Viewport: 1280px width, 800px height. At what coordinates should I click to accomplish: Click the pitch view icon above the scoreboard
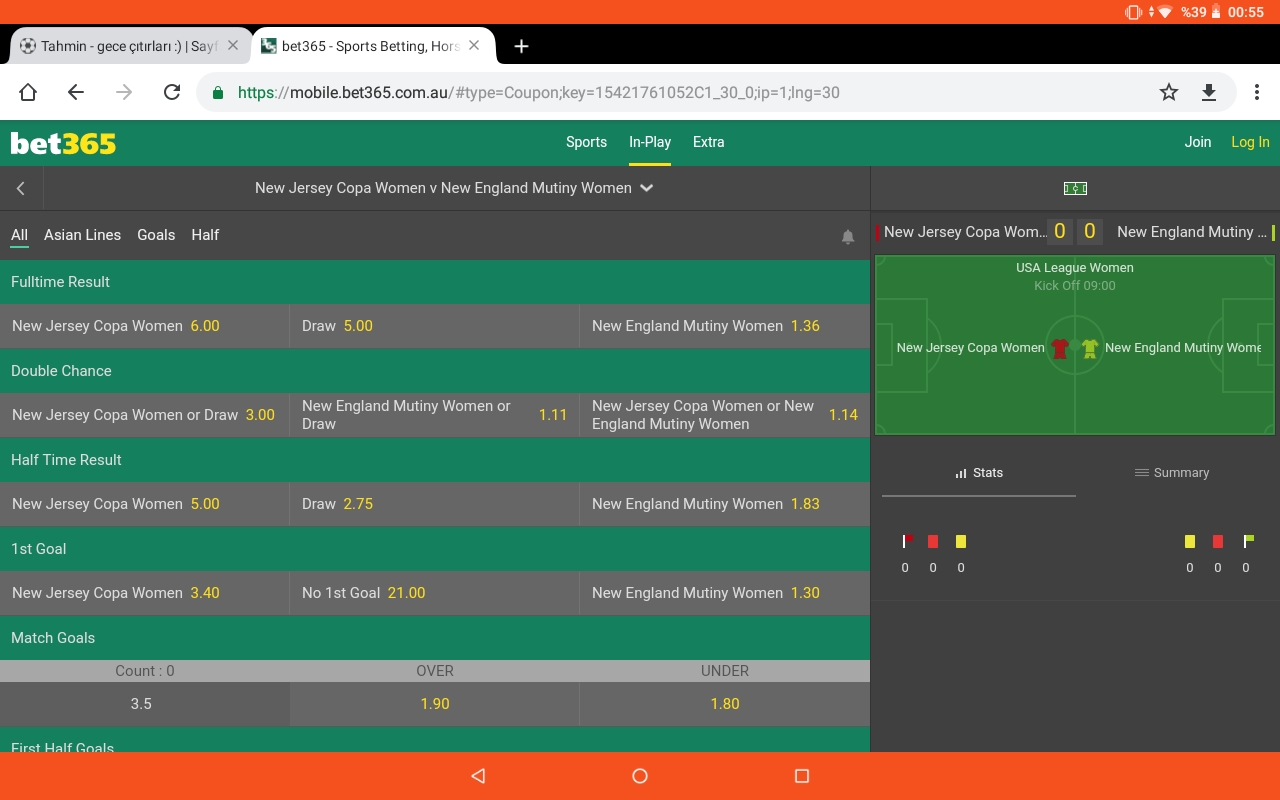pos(1075,188)
